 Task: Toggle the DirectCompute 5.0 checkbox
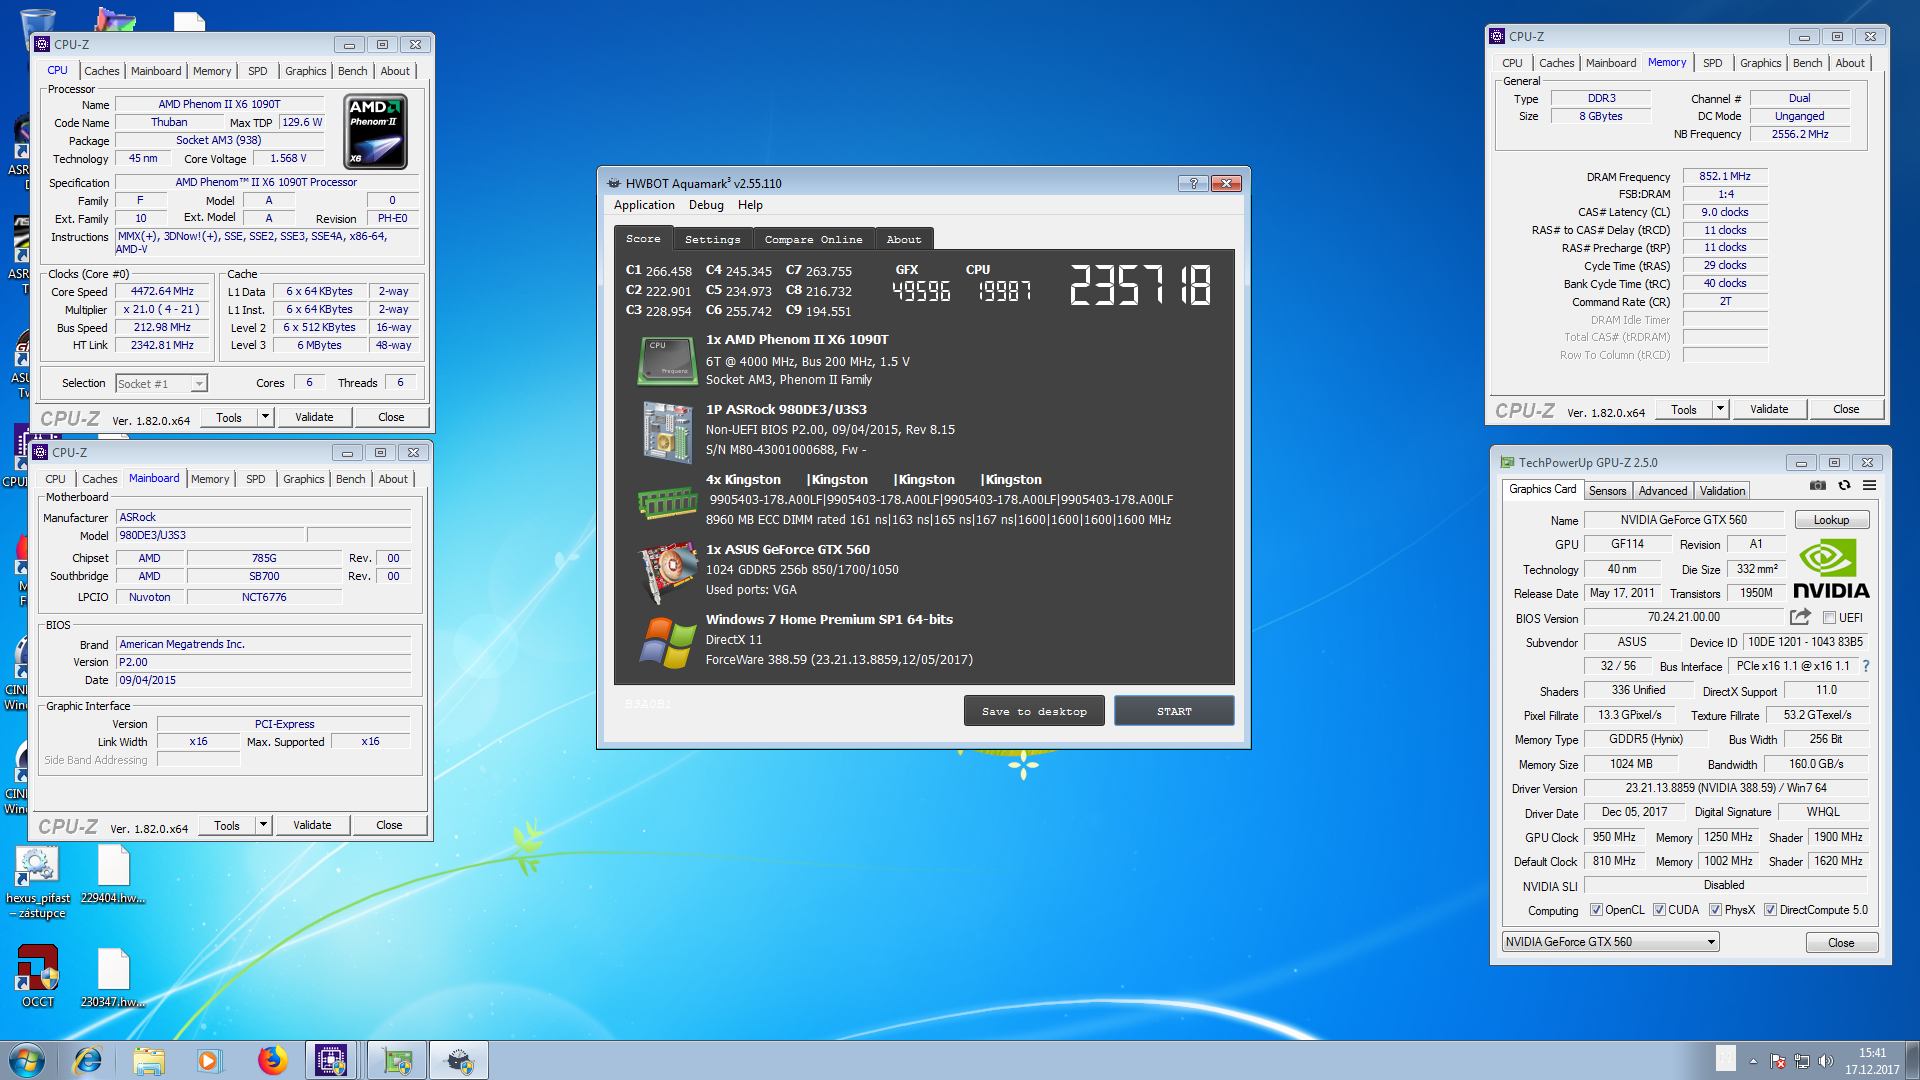(1770, 910)
